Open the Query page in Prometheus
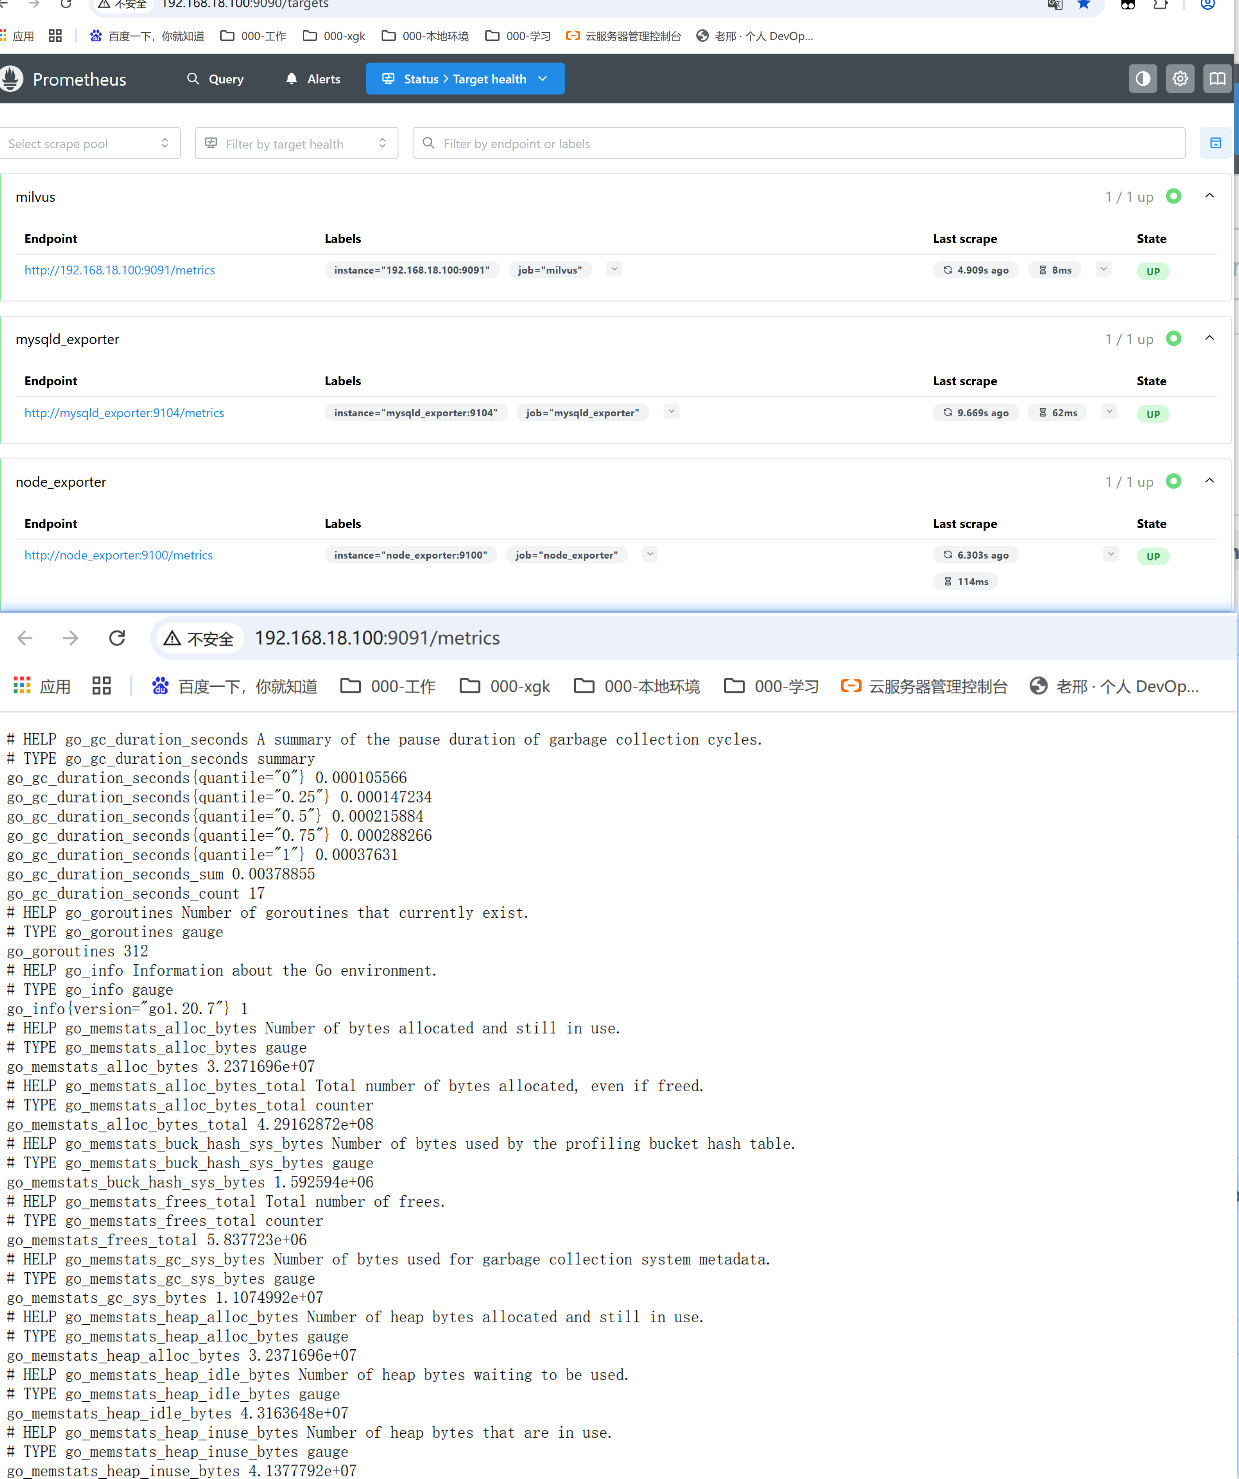 (215, 79)
